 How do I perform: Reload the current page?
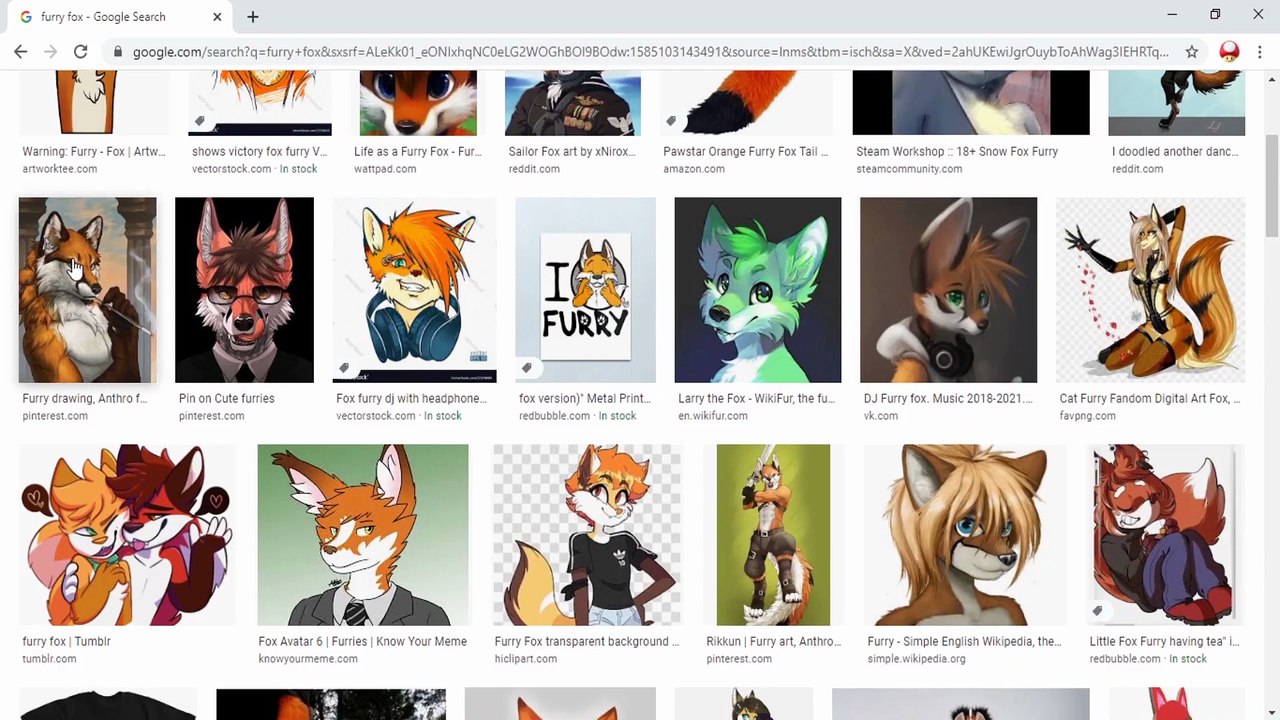[80, 51]
